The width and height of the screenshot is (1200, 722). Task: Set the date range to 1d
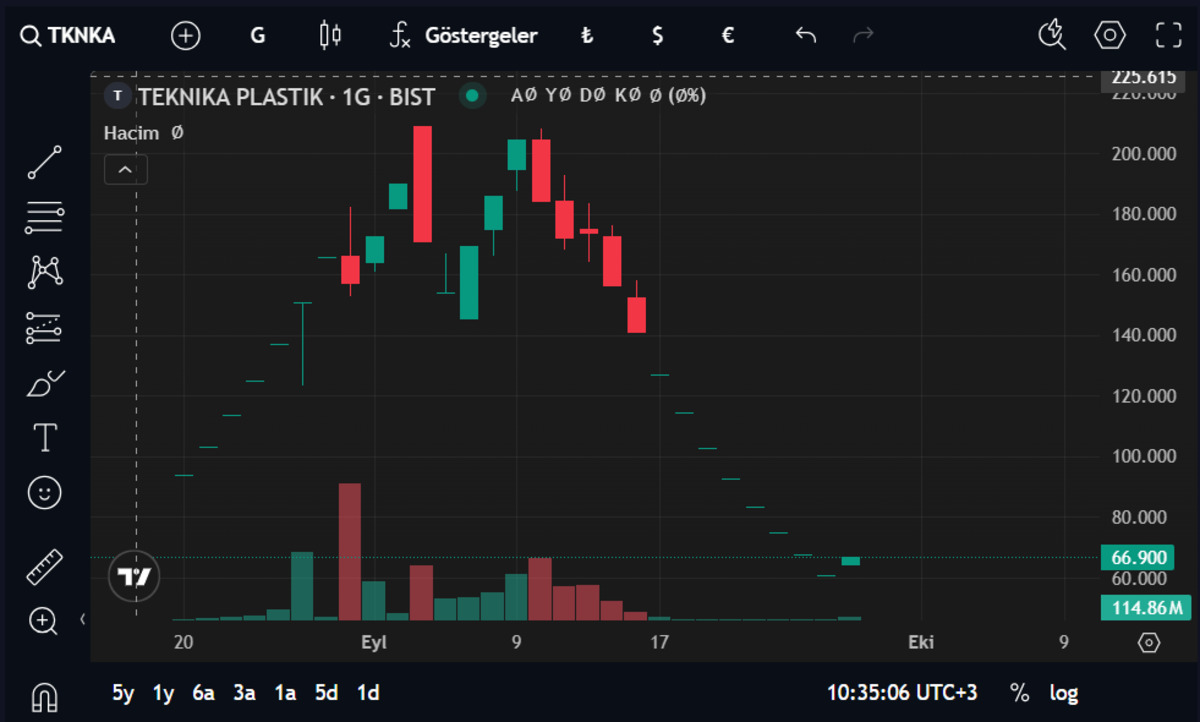coord(368,692)
